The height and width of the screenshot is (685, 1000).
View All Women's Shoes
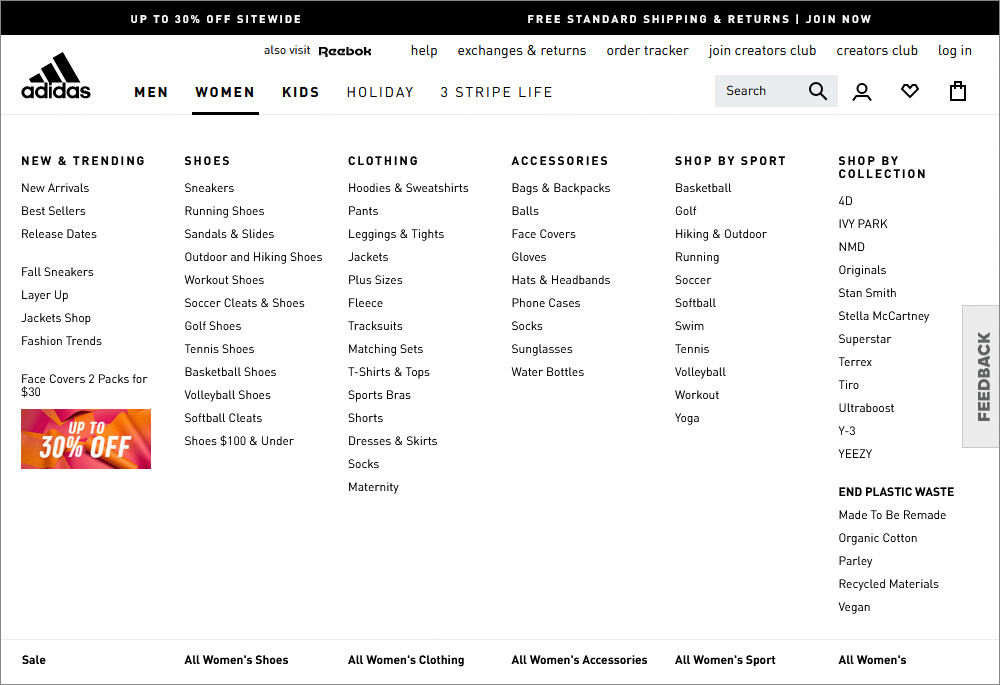(x=237, y=660)
